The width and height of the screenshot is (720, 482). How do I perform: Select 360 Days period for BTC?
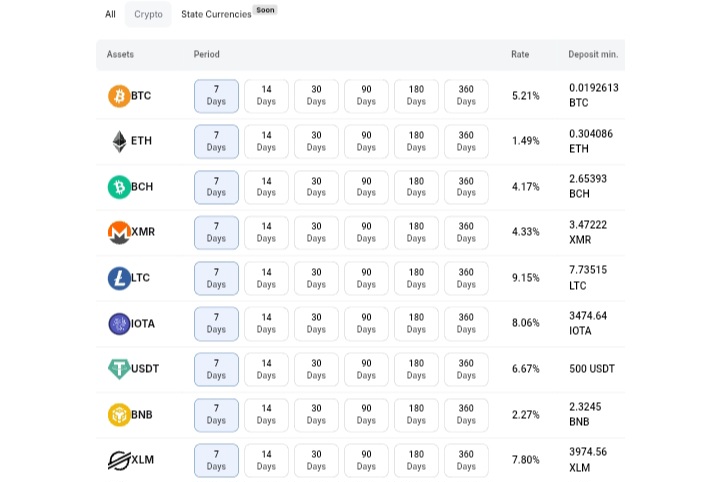[466, 96]
